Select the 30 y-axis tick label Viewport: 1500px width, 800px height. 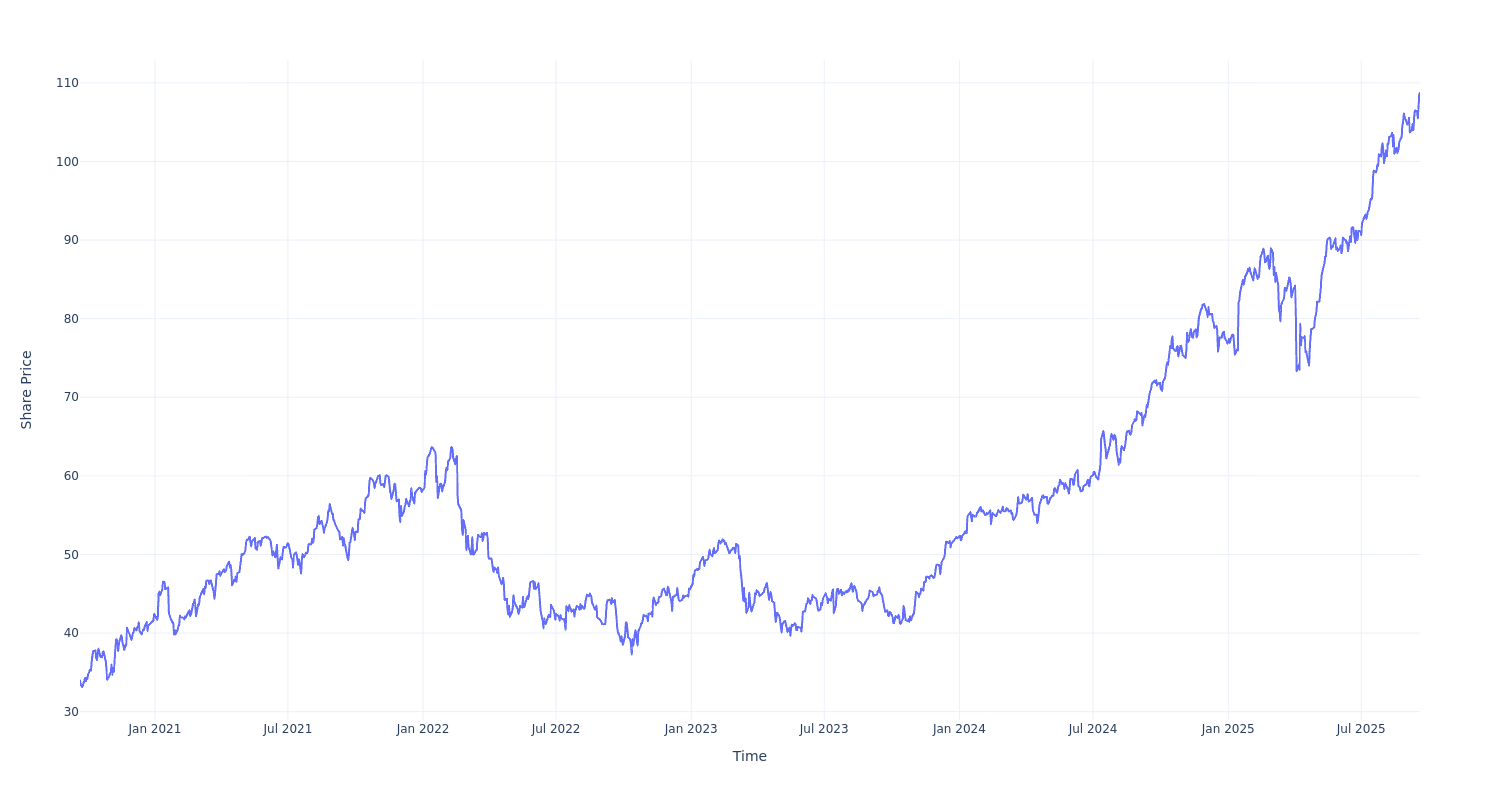(70, 712)
